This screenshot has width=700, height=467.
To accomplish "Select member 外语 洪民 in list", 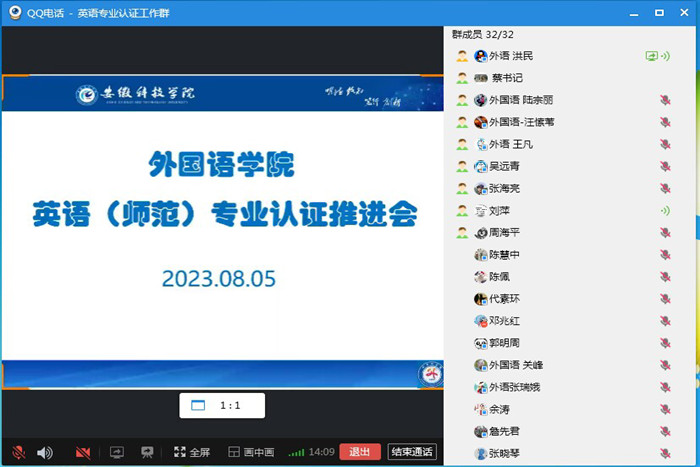I will pos(510,56).
